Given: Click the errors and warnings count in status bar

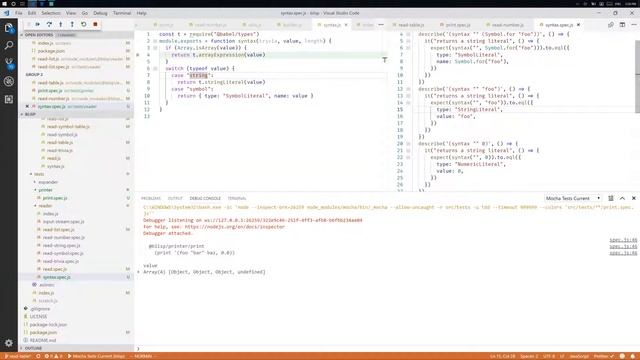Looking at the screenshot, I should 53,356.
